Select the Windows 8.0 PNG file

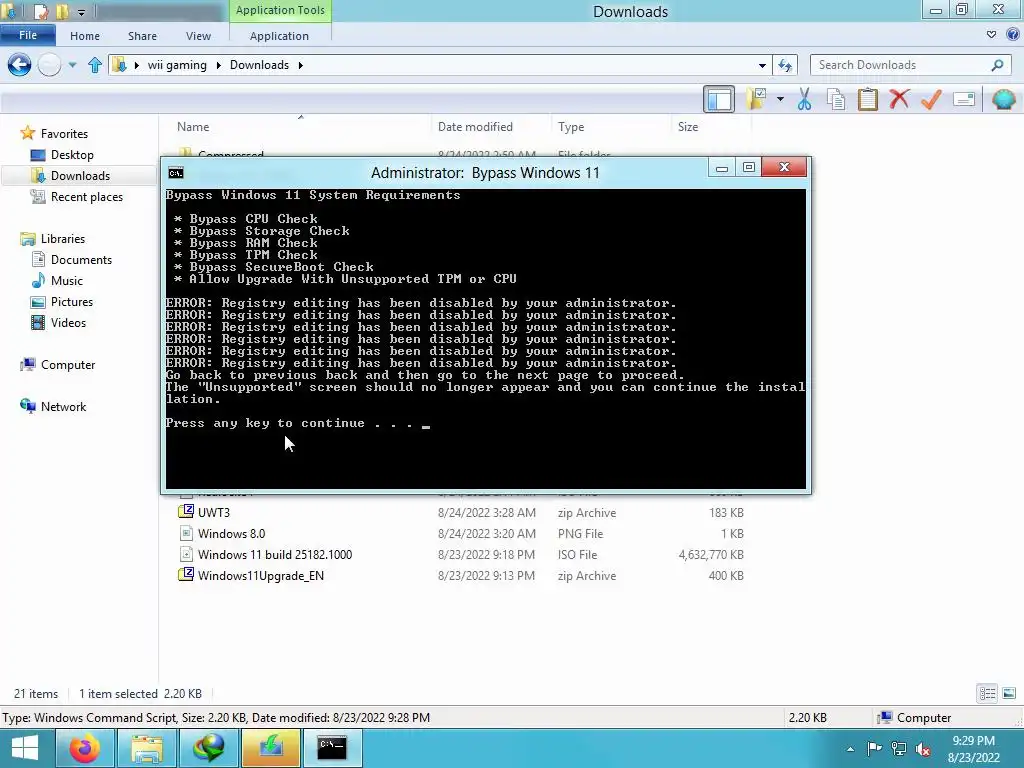click(x=231, y=534)
